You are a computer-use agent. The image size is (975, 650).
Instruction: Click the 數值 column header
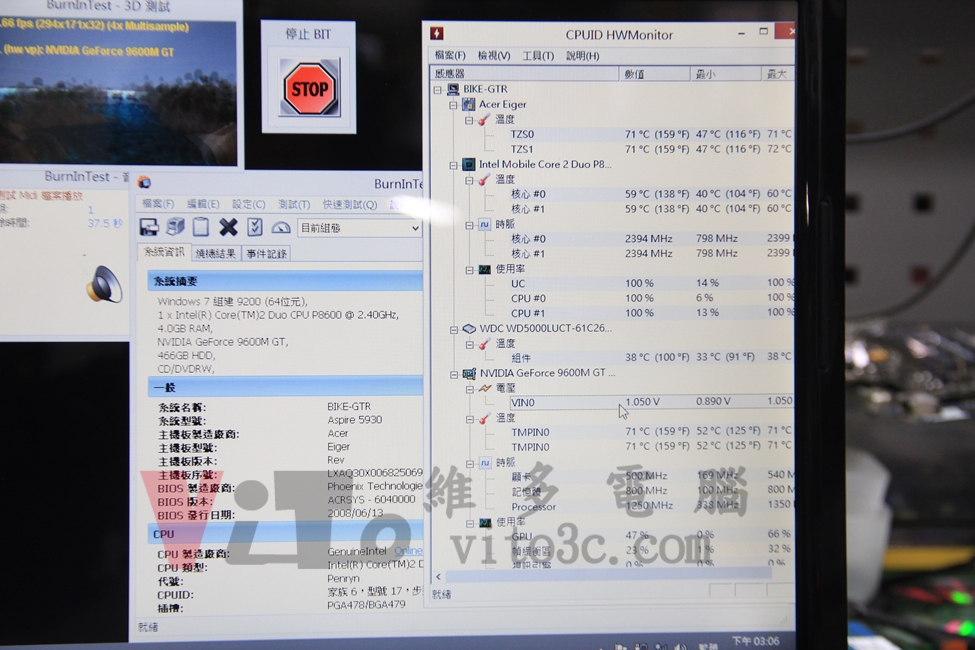coord(654,73)
